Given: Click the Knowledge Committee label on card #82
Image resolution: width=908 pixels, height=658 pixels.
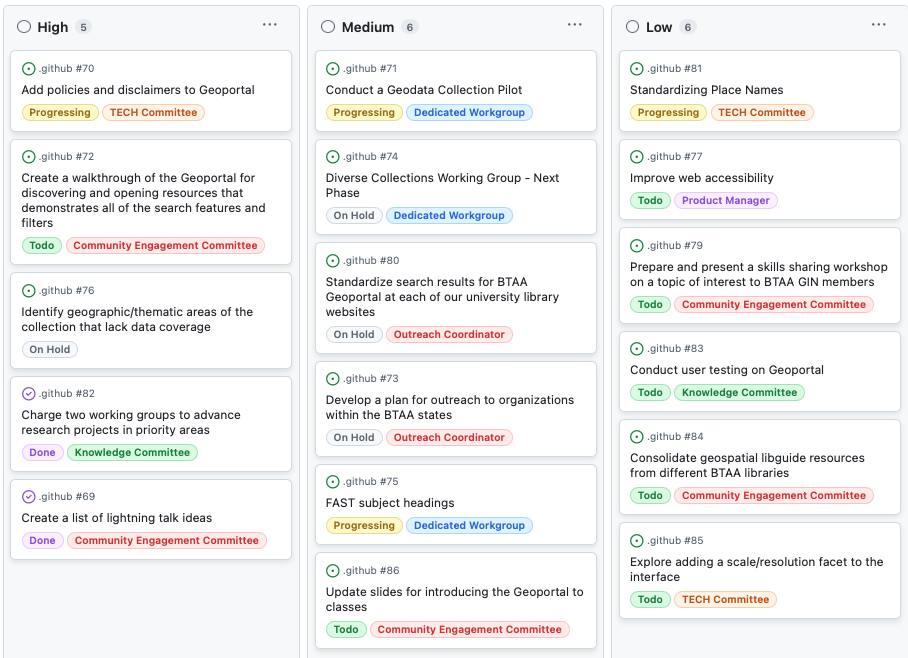Looking at the screenshot, I should click(x=132, y=453).
